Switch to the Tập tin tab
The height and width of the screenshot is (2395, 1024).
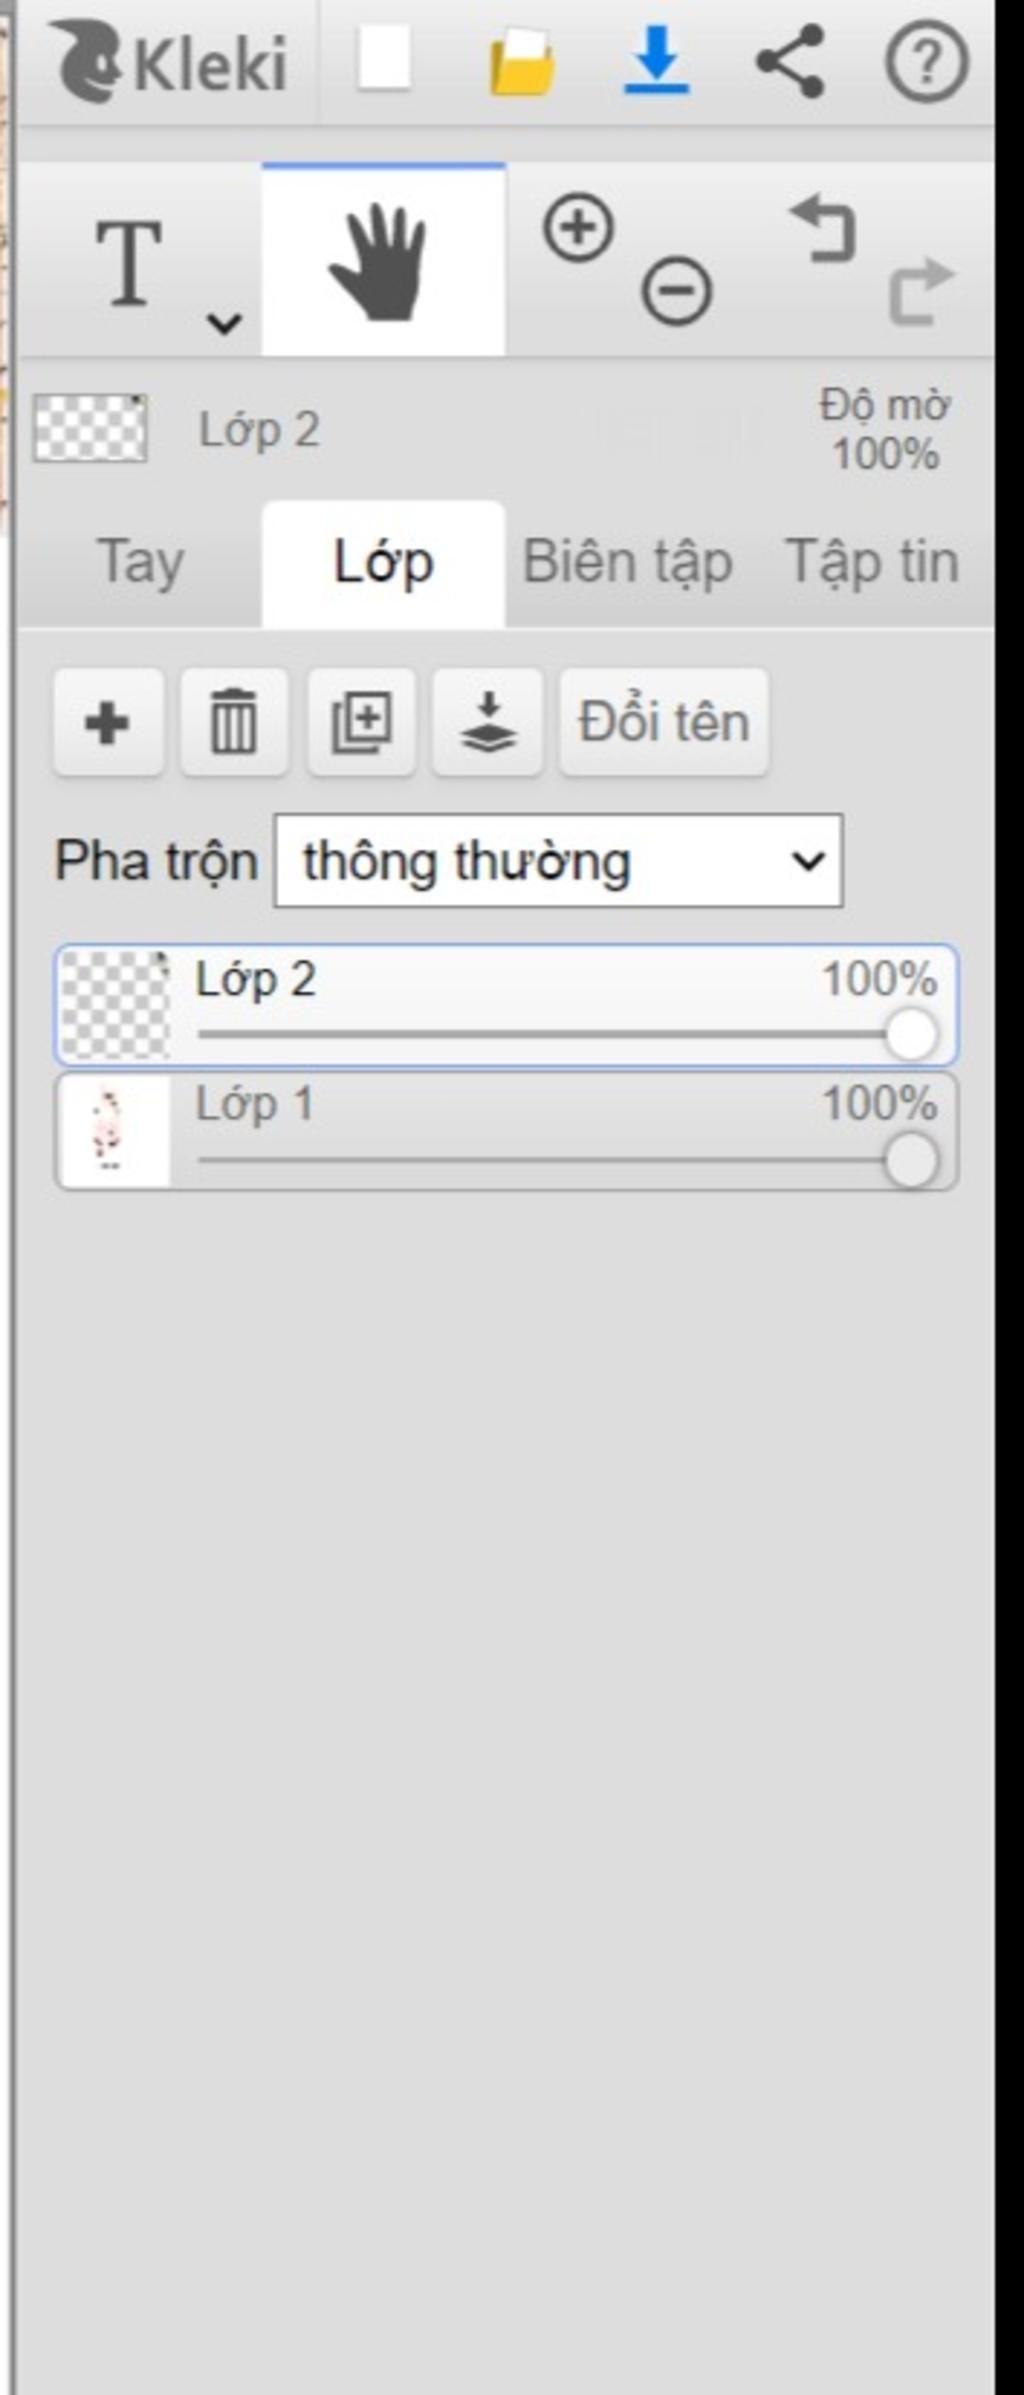(x=872, y=562)
